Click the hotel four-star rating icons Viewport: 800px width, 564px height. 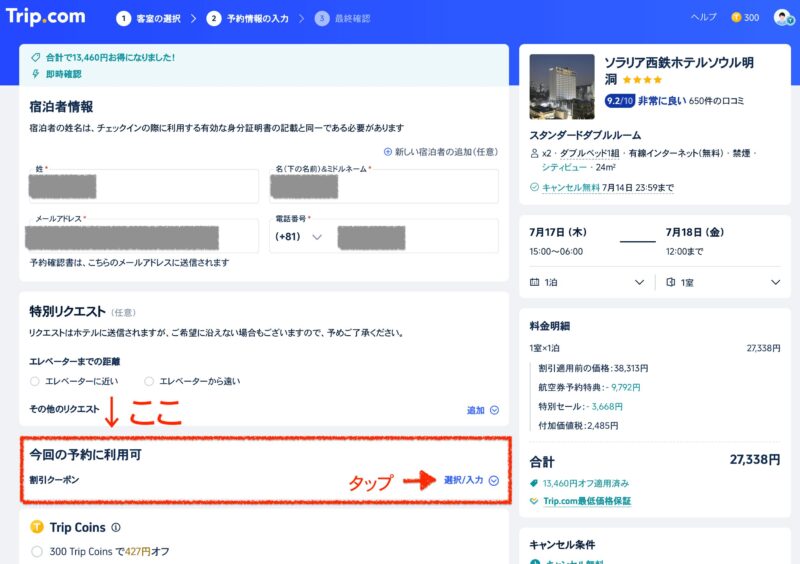pyautogui.click(x=642, y=80)
